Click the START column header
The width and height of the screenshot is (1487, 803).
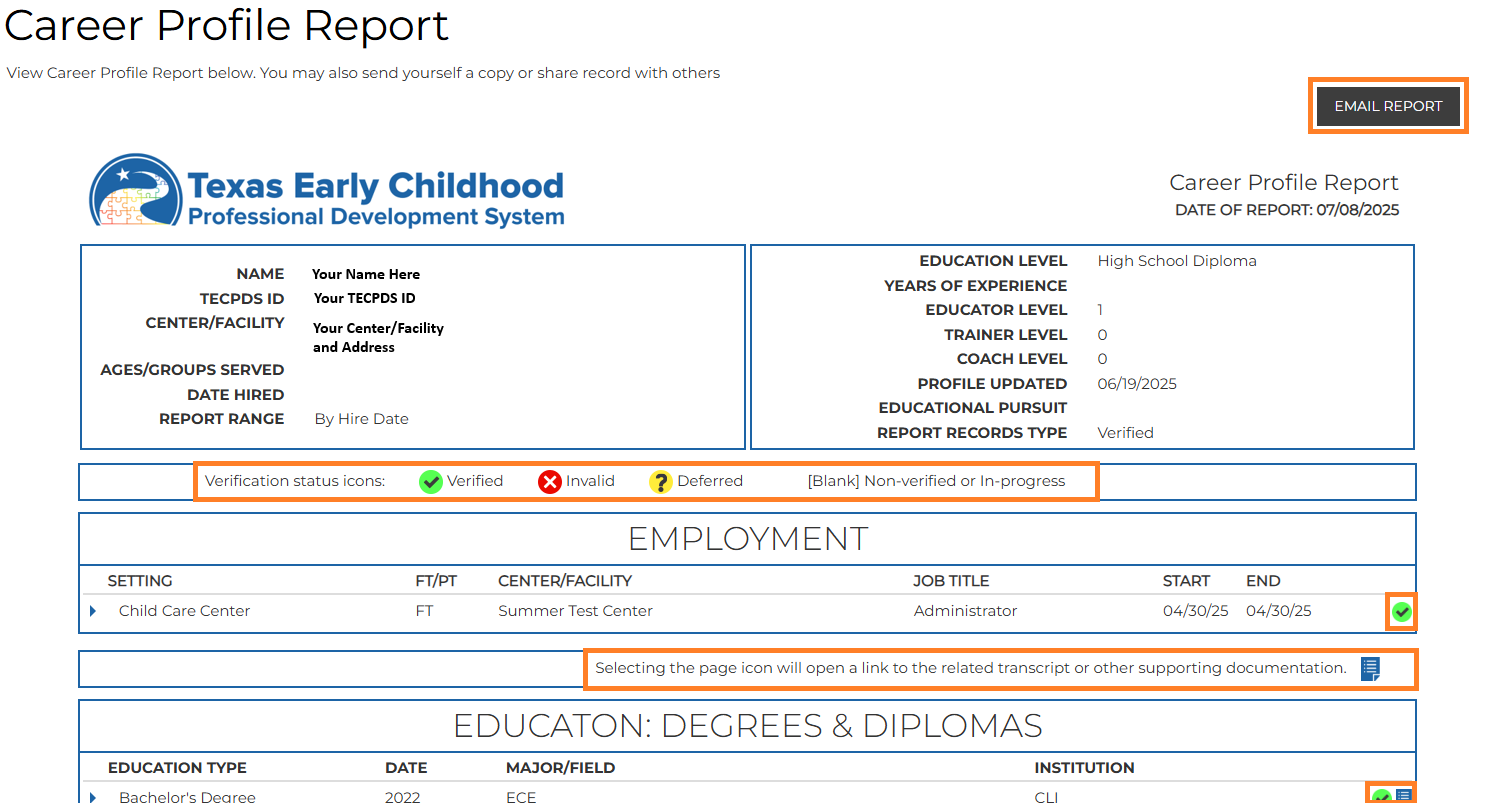[x=1186, y=581]
